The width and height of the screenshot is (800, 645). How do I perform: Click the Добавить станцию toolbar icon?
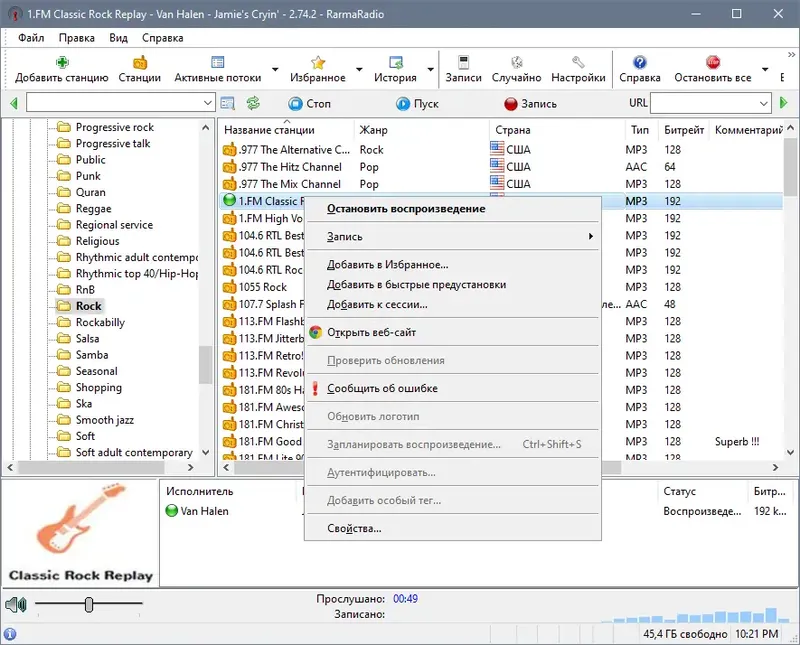[x=60, y=67]
